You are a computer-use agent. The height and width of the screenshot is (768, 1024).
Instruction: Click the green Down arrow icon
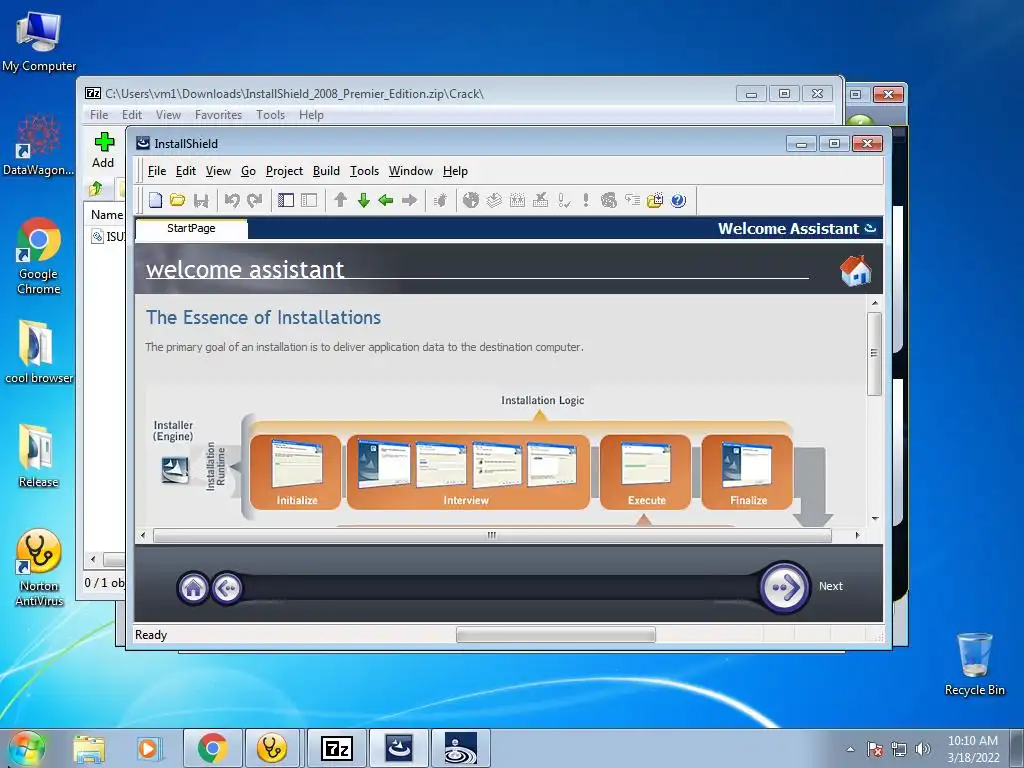tap(364, 200)
